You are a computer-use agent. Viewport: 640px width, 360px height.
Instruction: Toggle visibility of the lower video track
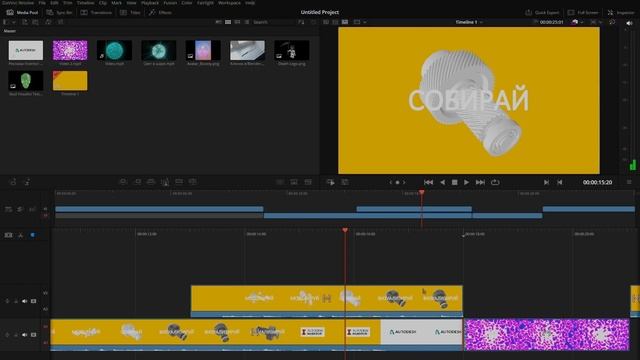[33, 335]
